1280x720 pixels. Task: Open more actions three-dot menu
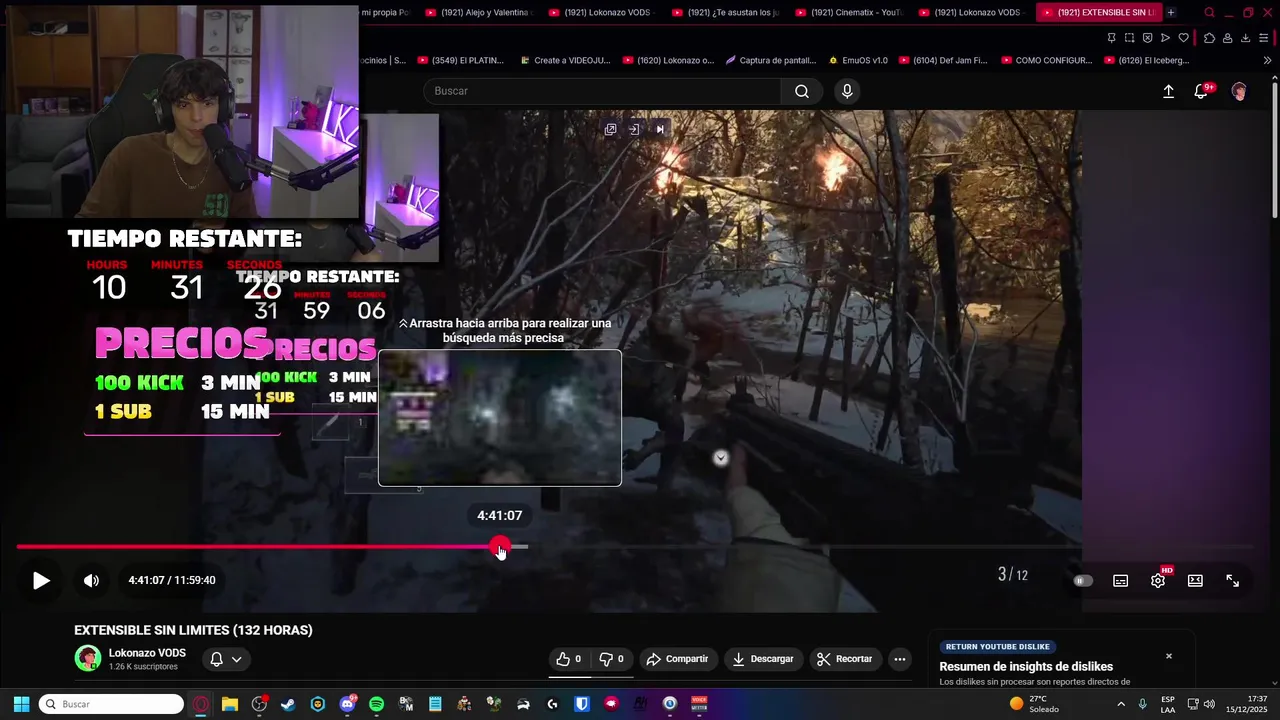coord(900,659)
